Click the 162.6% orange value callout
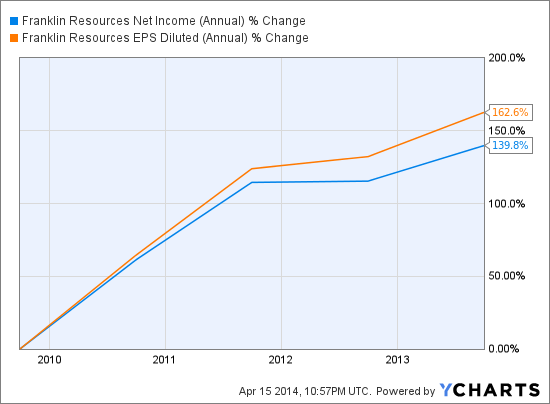 pos(510,112)
